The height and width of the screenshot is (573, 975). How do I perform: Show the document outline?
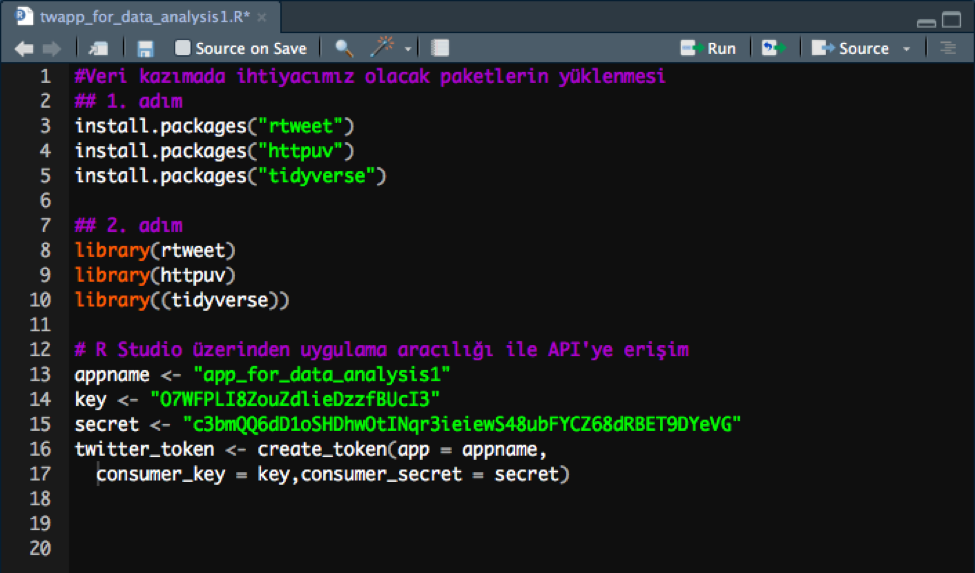tap(947, 48)
